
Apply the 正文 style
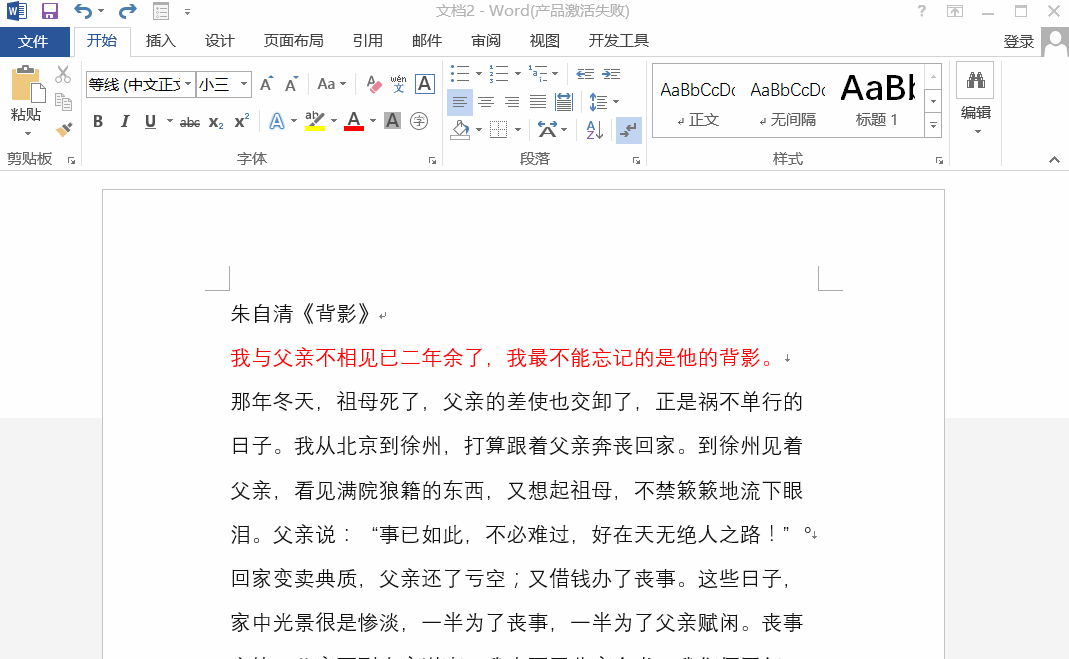(x=698, y=101)
